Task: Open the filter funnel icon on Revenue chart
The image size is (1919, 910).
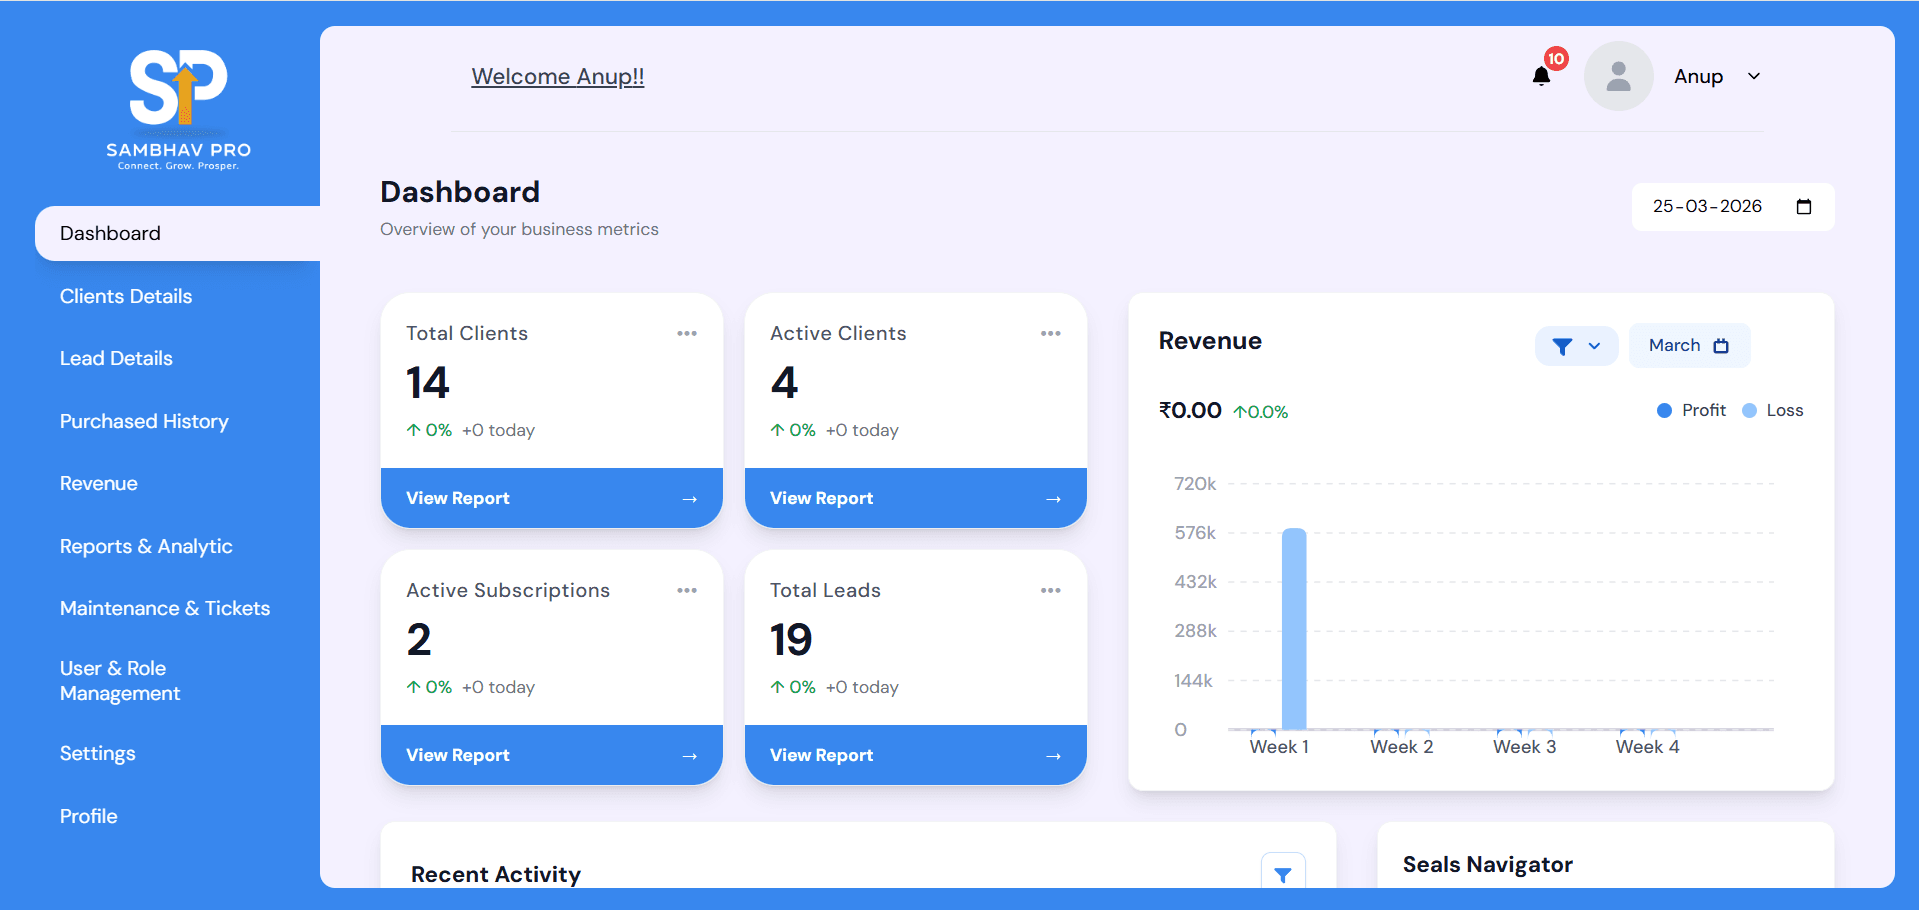Action: (x=1564, y=345)
